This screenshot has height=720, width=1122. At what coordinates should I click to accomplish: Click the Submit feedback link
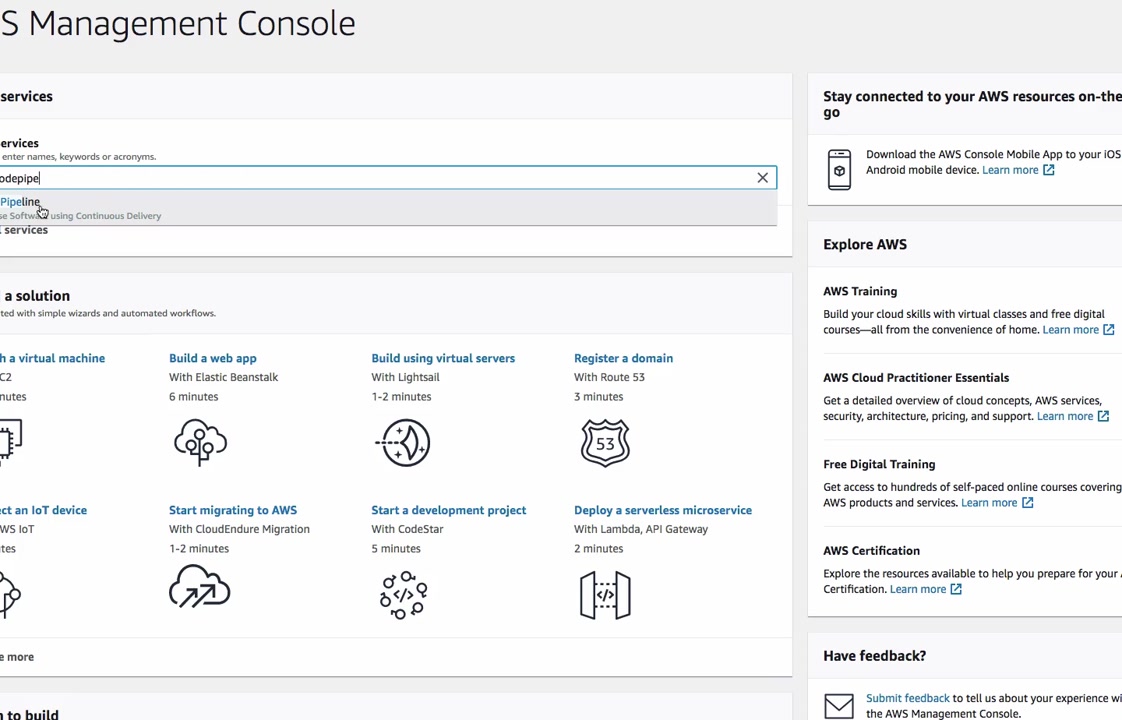(907, 698)
